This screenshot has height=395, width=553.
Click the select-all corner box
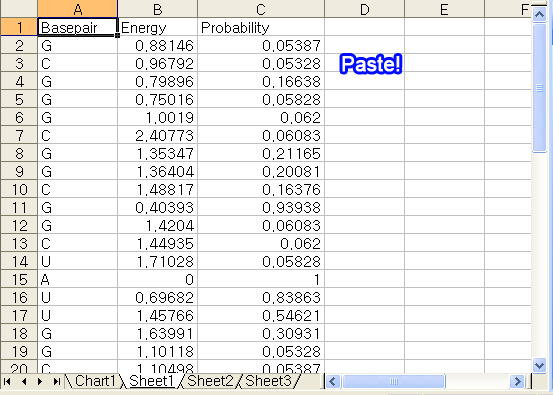pyautogui.click(x=19, y=8)
